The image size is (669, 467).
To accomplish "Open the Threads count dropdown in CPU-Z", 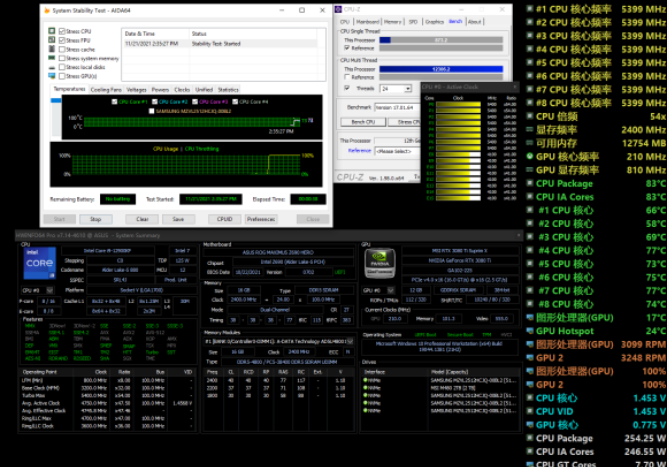I will (x=408, y=88).
